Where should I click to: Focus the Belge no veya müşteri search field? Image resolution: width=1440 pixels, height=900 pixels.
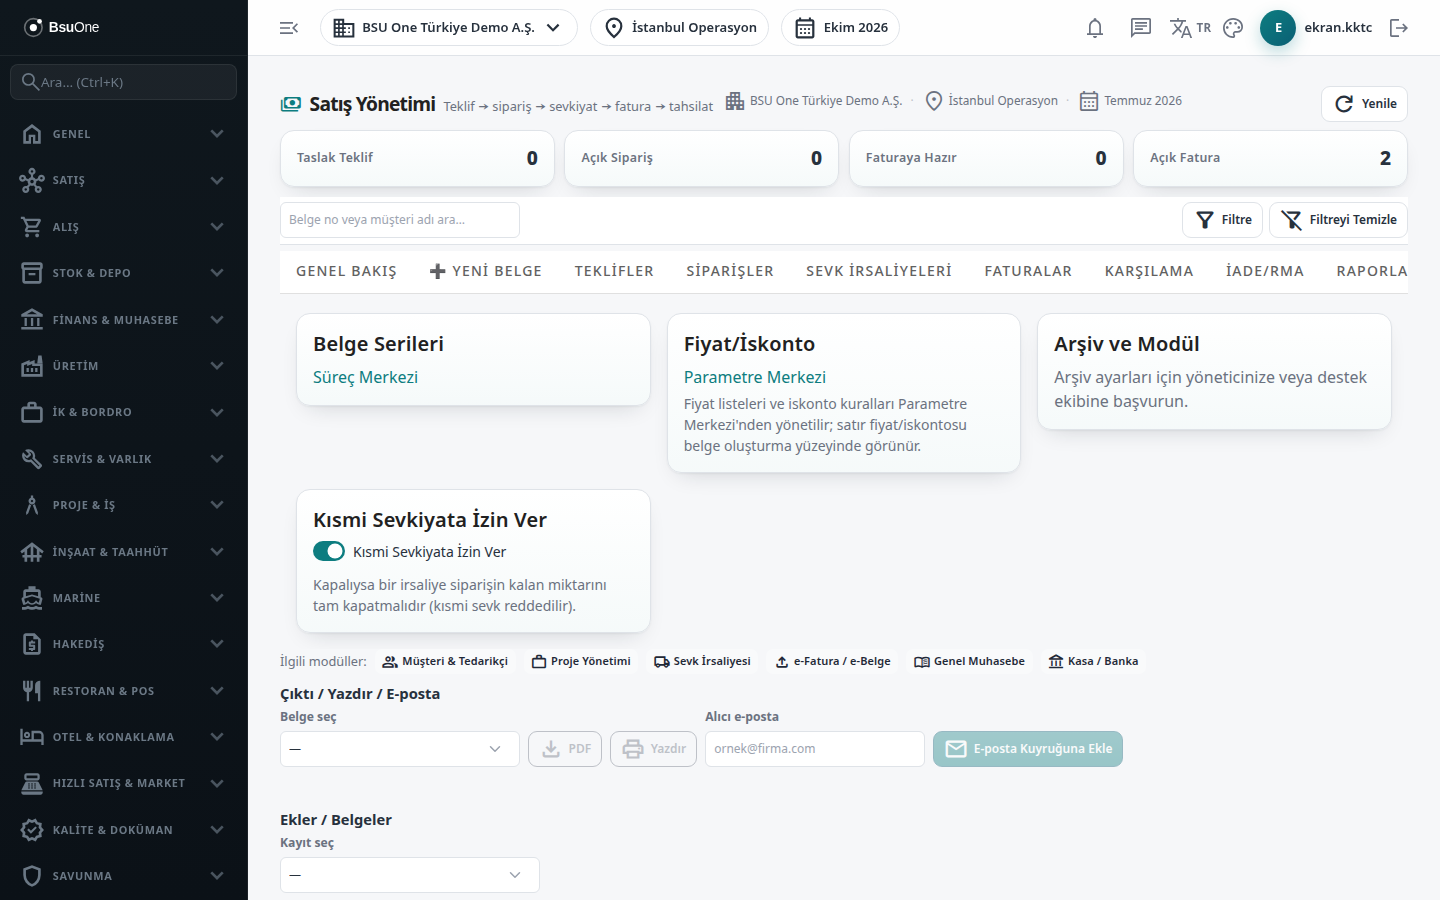click(x=400, y=220)
